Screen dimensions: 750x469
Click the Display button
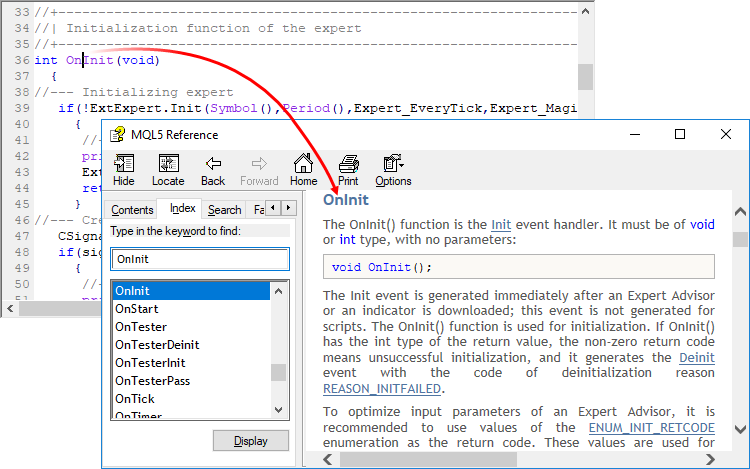(251, 441)
